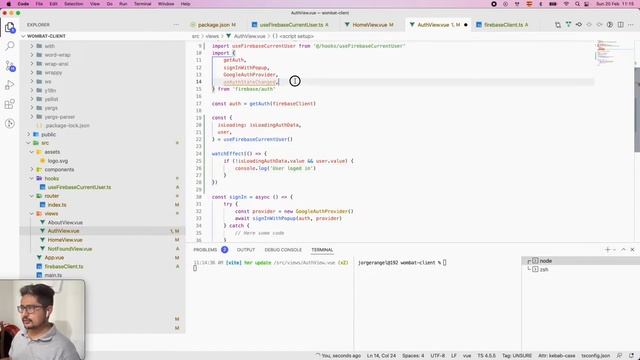The width and height of the screenshot is (640, 360).
Task: Maximize the terminal panel with chevron
Action: pos(623,249)
